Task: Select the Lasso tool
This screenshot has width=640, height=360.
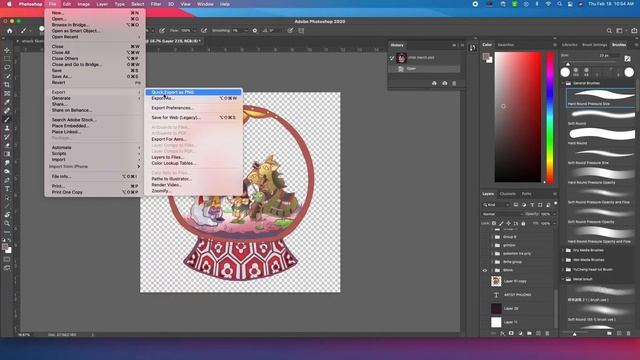Action: (7, 67)
